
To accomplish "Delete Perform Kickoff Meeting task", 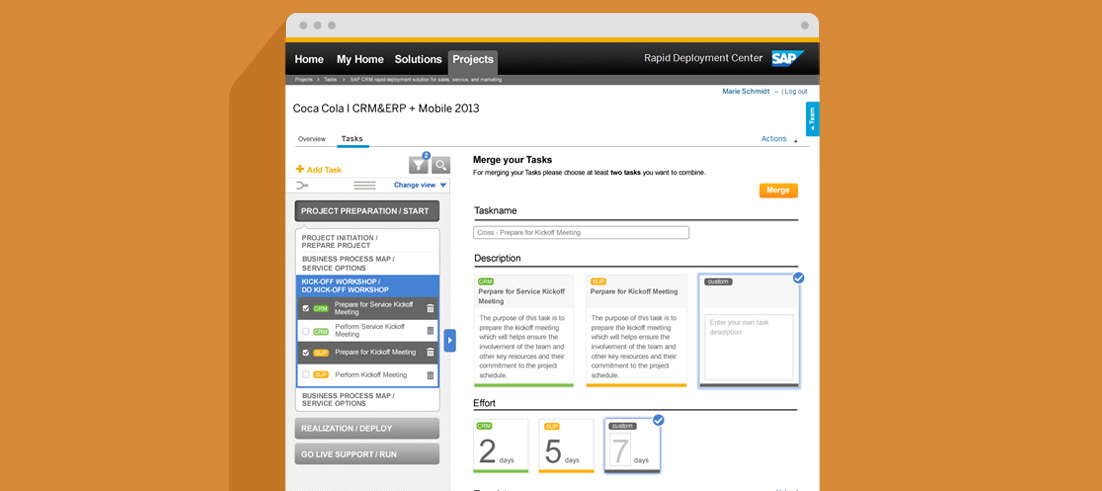I will tap(430, 375).
